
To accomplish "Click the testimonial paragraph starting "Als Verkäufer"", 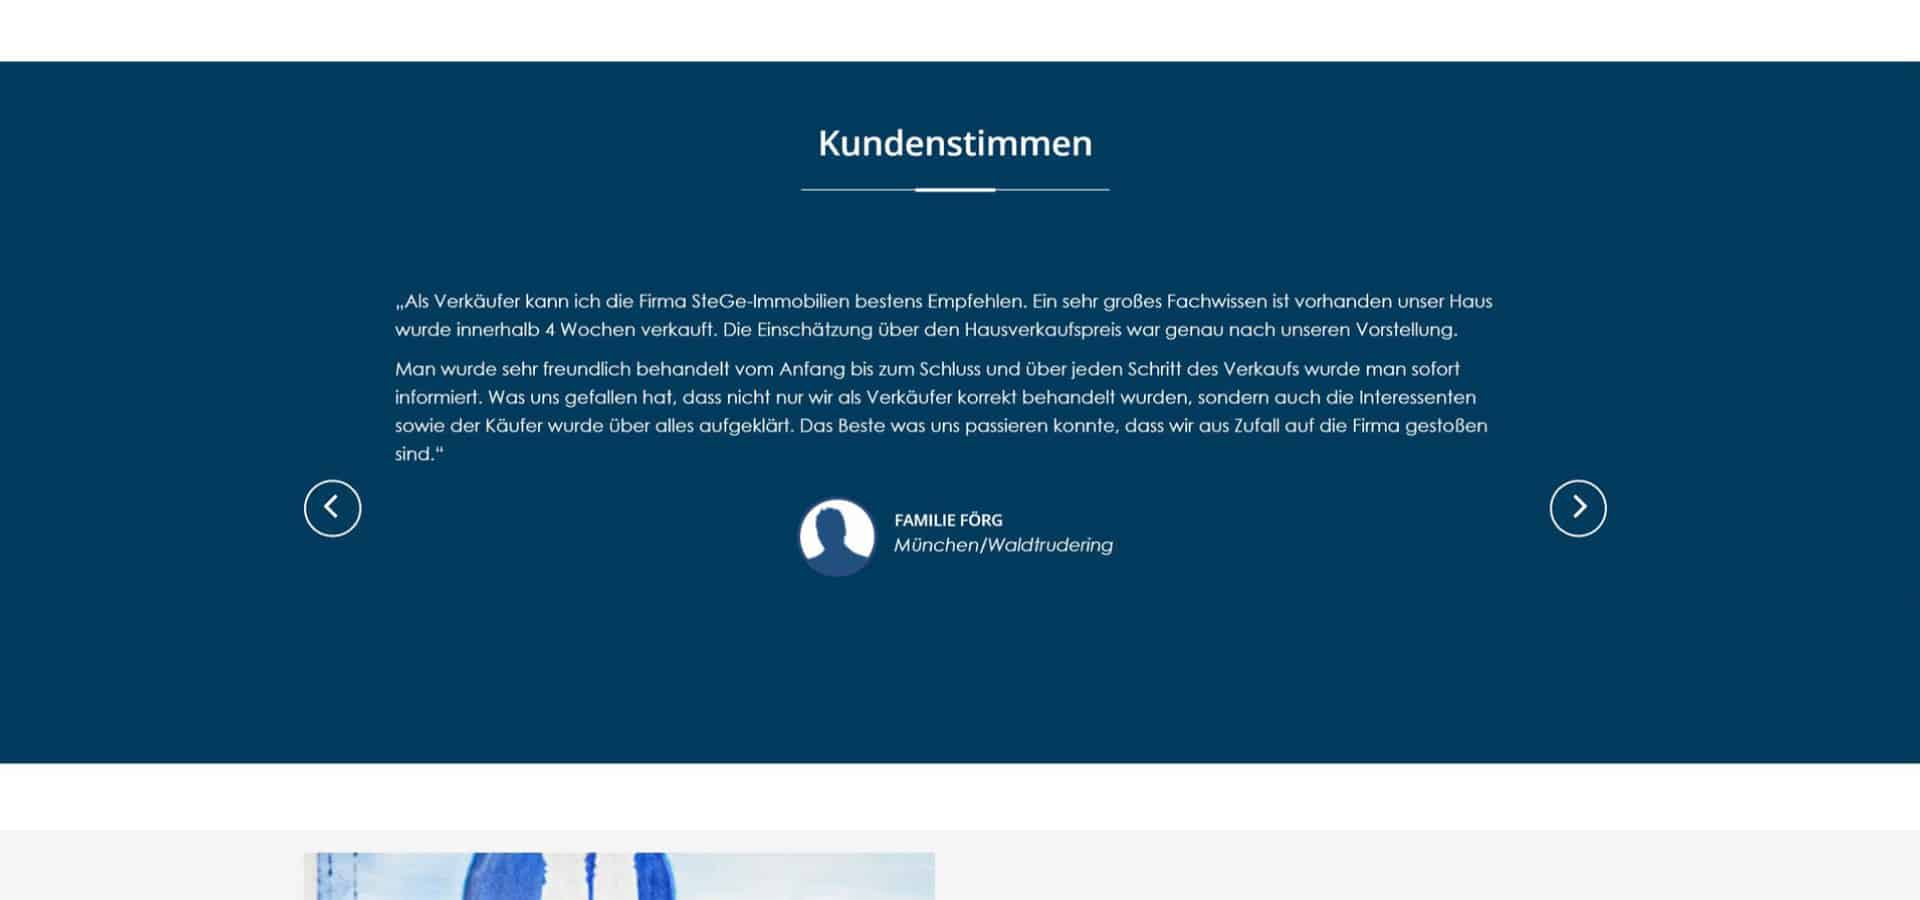I will point(944,315).
